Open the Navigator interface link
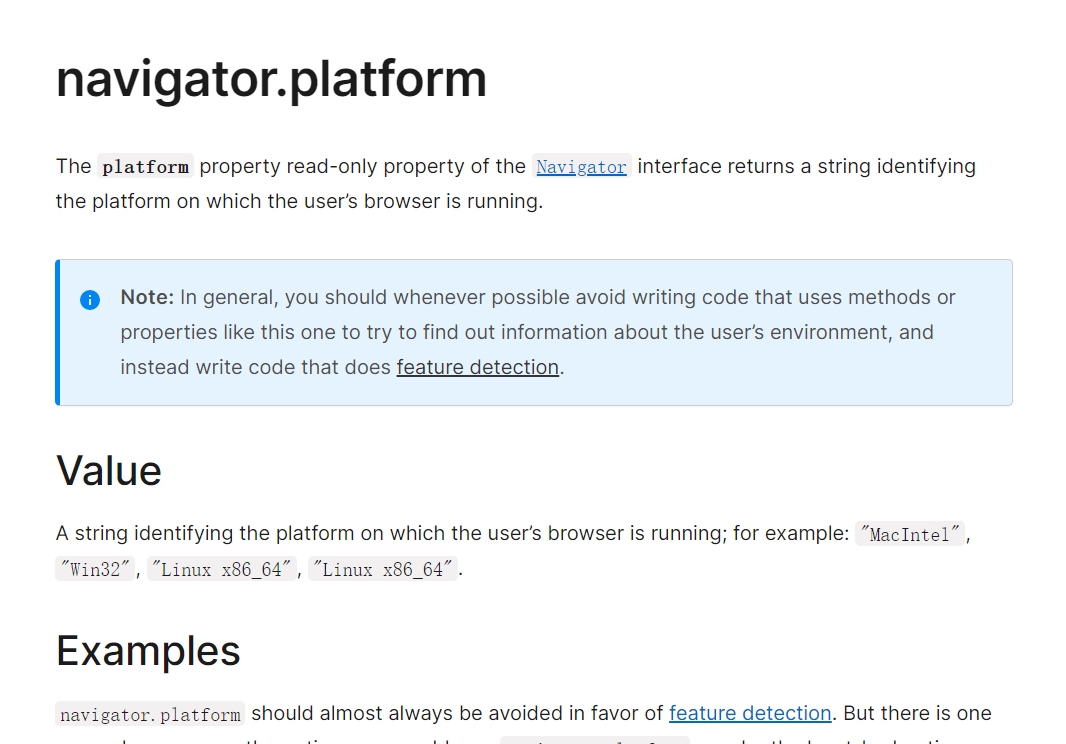 (581, 167)
